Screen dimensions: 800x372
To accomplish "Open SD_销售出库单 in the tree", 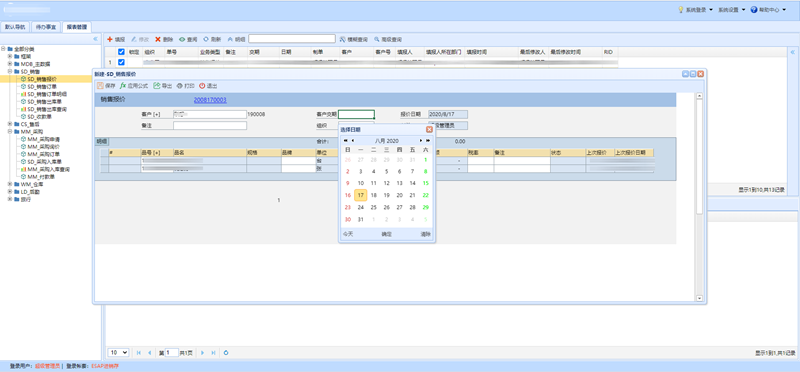I will [43, 102].
